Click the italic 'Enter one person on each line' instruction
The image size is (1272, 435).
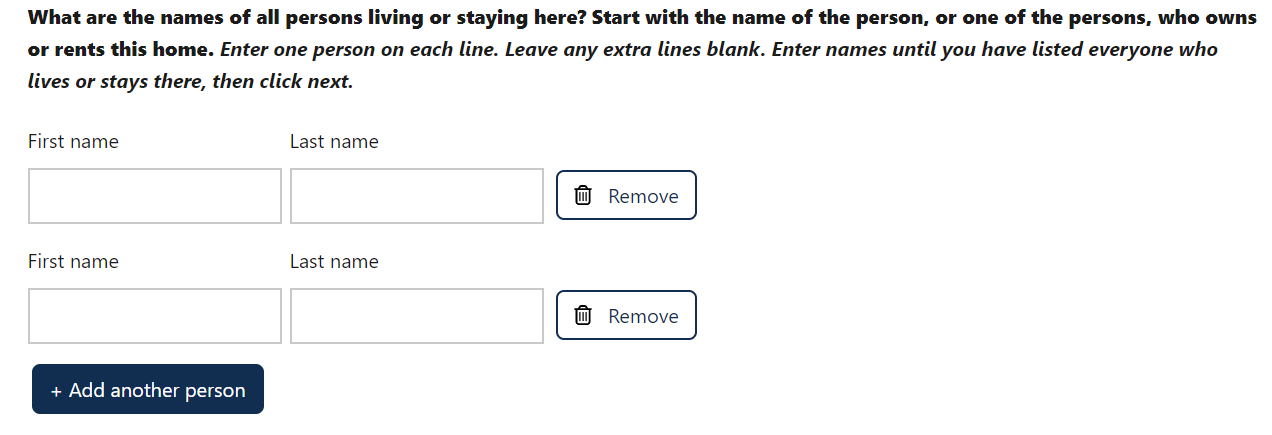coord(360,50)
